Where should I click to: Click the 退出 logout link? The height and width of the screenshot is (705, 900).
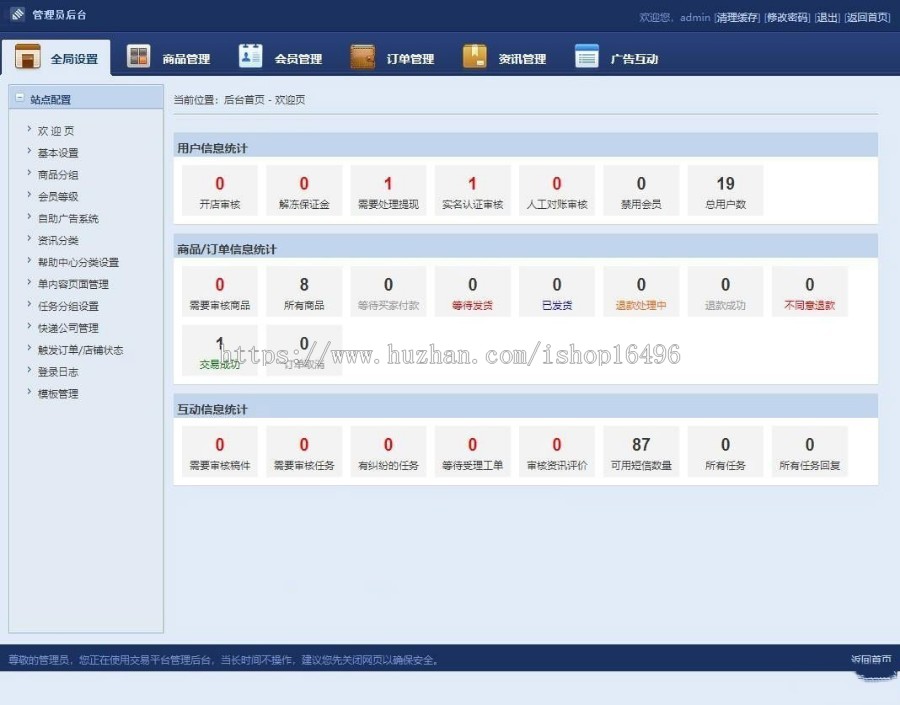[x=827, y=17]
